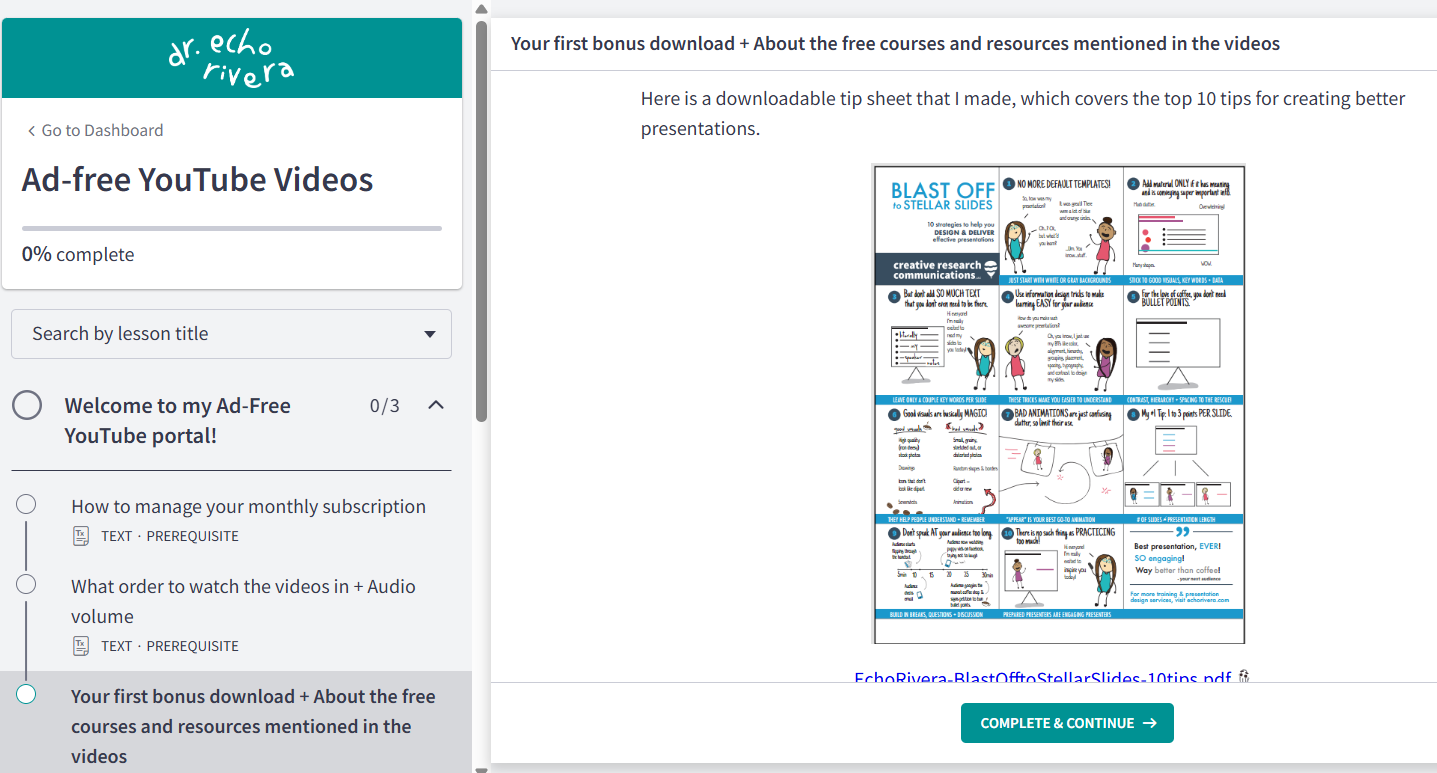
Task: Open What order to watch the videos lesson
Action: (x=243, y=601)
